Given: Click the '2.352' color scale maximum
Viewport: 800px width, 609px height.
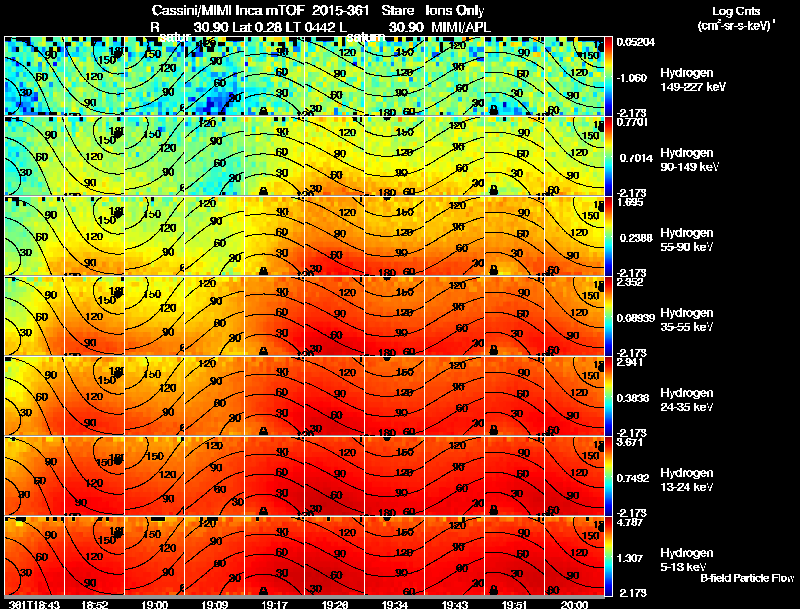Looking at the screenshot, I should (630, 283).
